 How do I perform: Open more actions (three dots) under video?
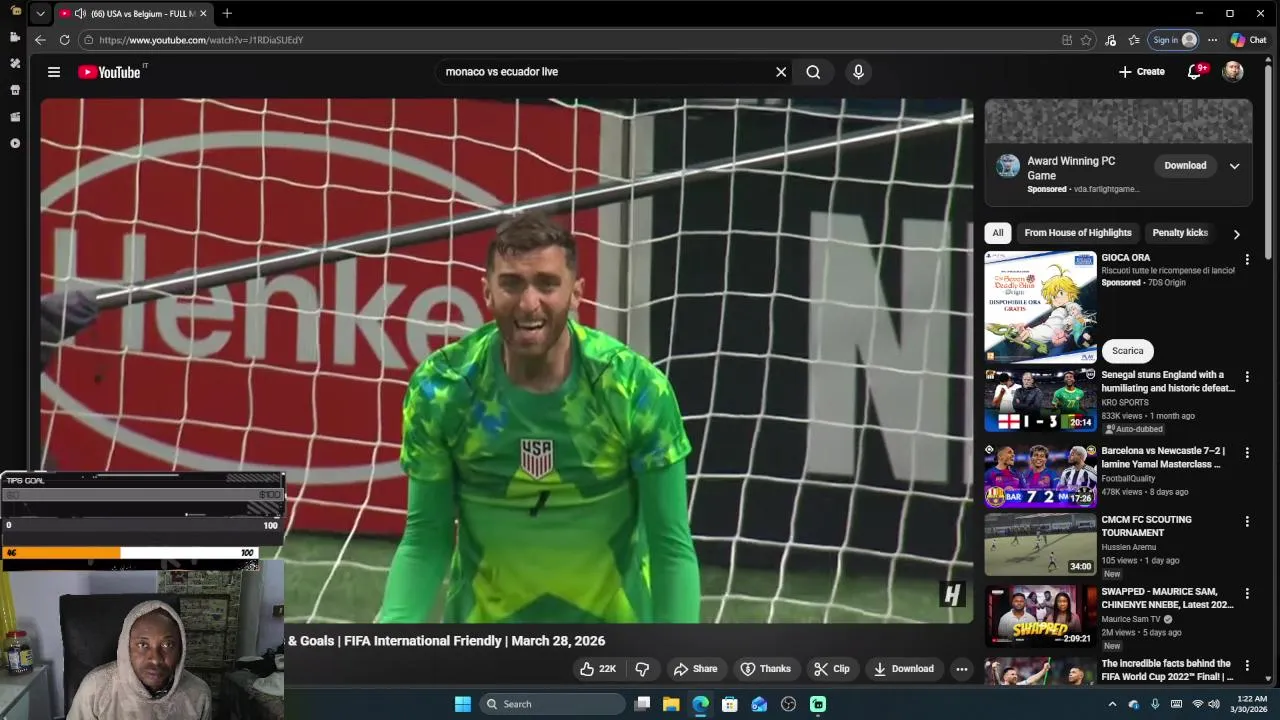(x=961, y=669)
